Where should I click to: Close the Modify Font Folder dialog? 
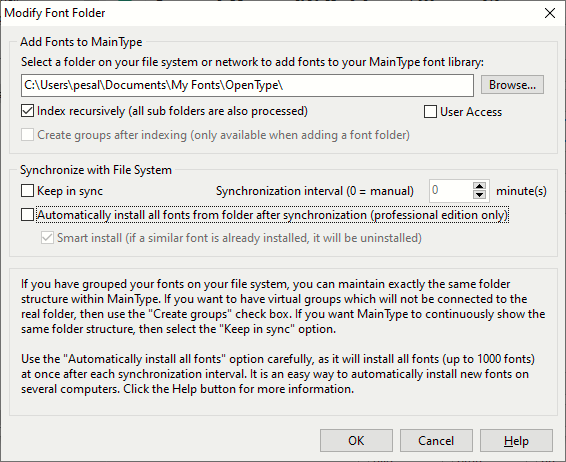click(x=550, y=13)
